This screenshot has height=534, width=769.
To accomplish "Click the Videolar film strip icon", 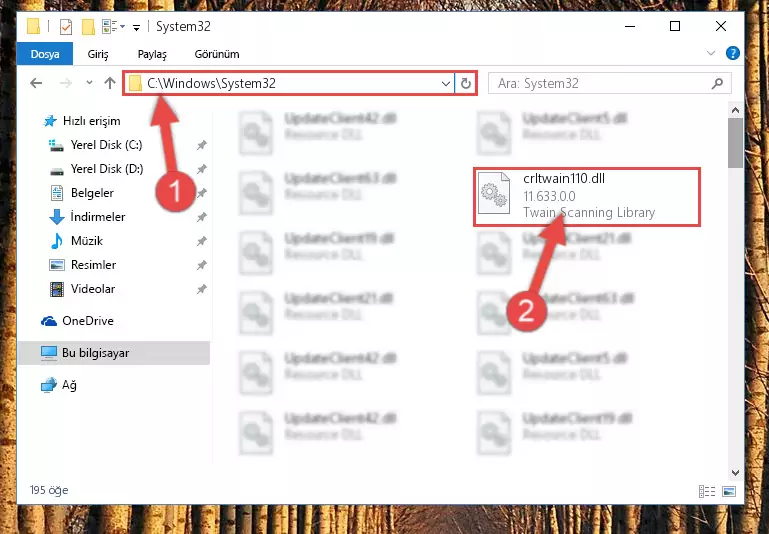I will [x=57, y=289].
